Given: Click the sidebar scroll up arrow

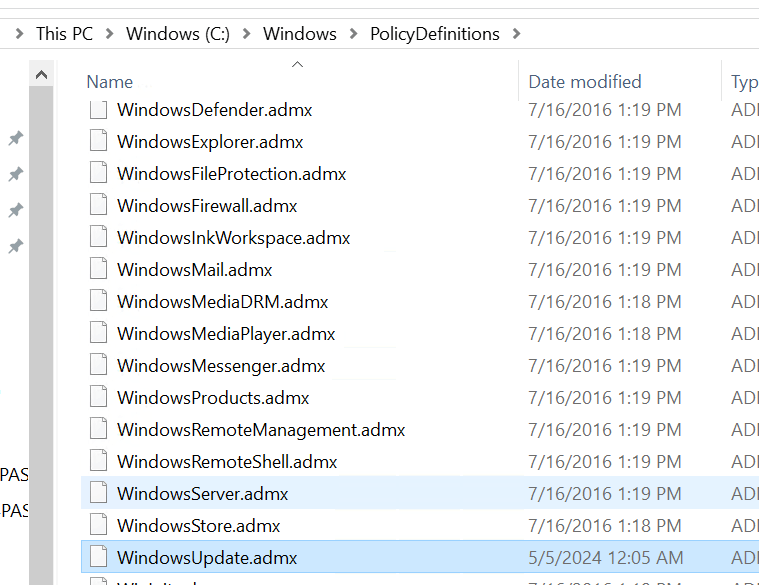Looking at the screenshot, I should [41, 75].
